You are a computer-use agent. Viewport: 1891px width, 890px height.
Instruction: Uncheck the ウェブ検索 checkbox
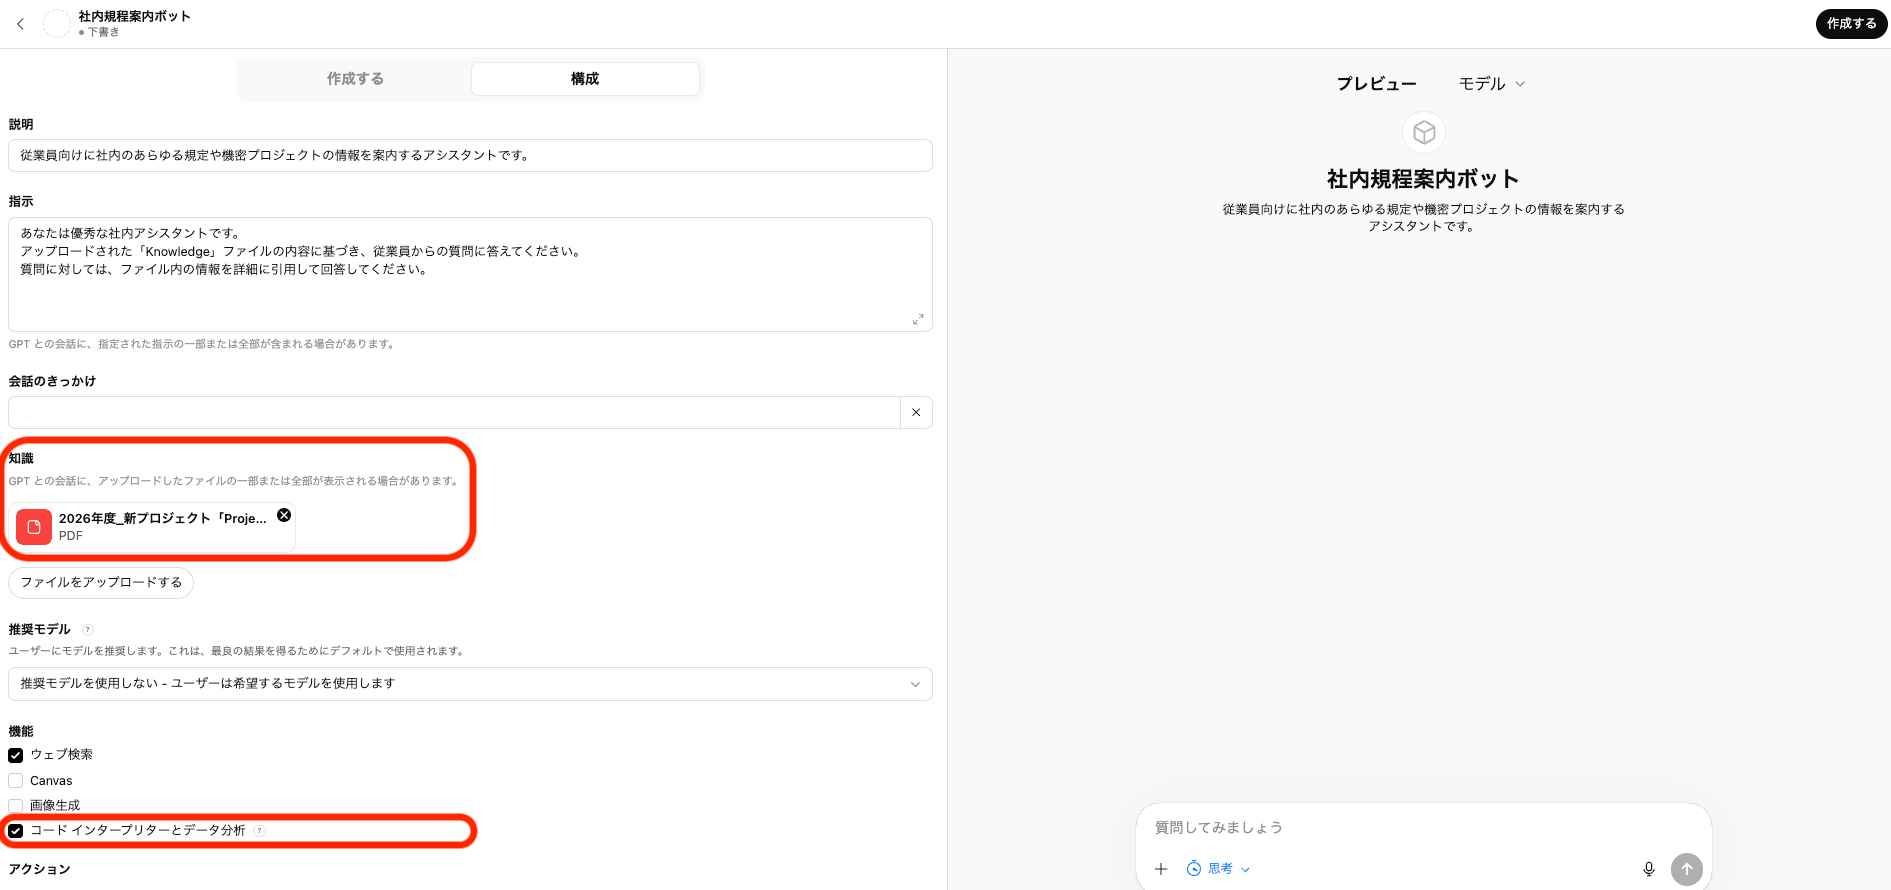coord(16,755)
